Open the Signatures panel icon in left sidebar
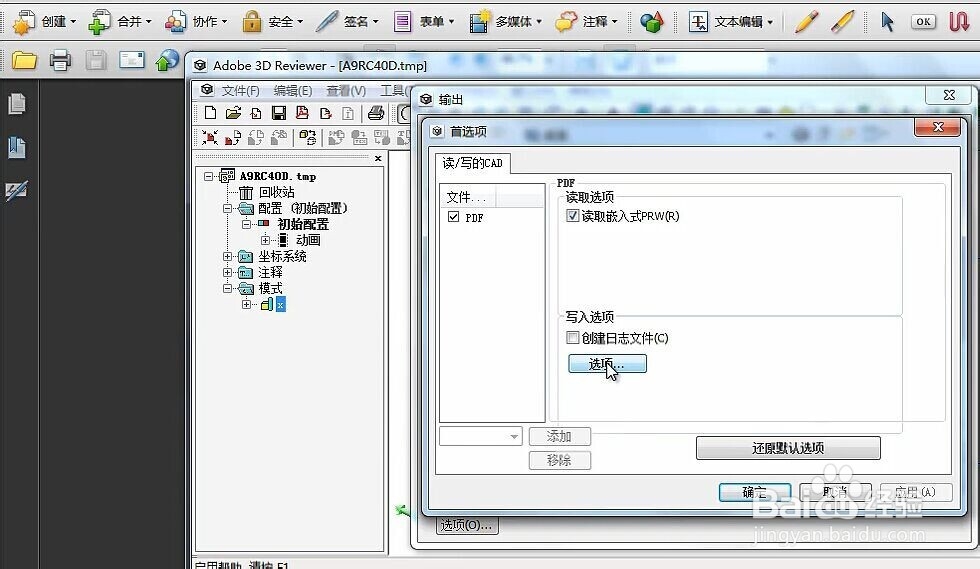This screenshot has height=569, width=980. point(16,191)
